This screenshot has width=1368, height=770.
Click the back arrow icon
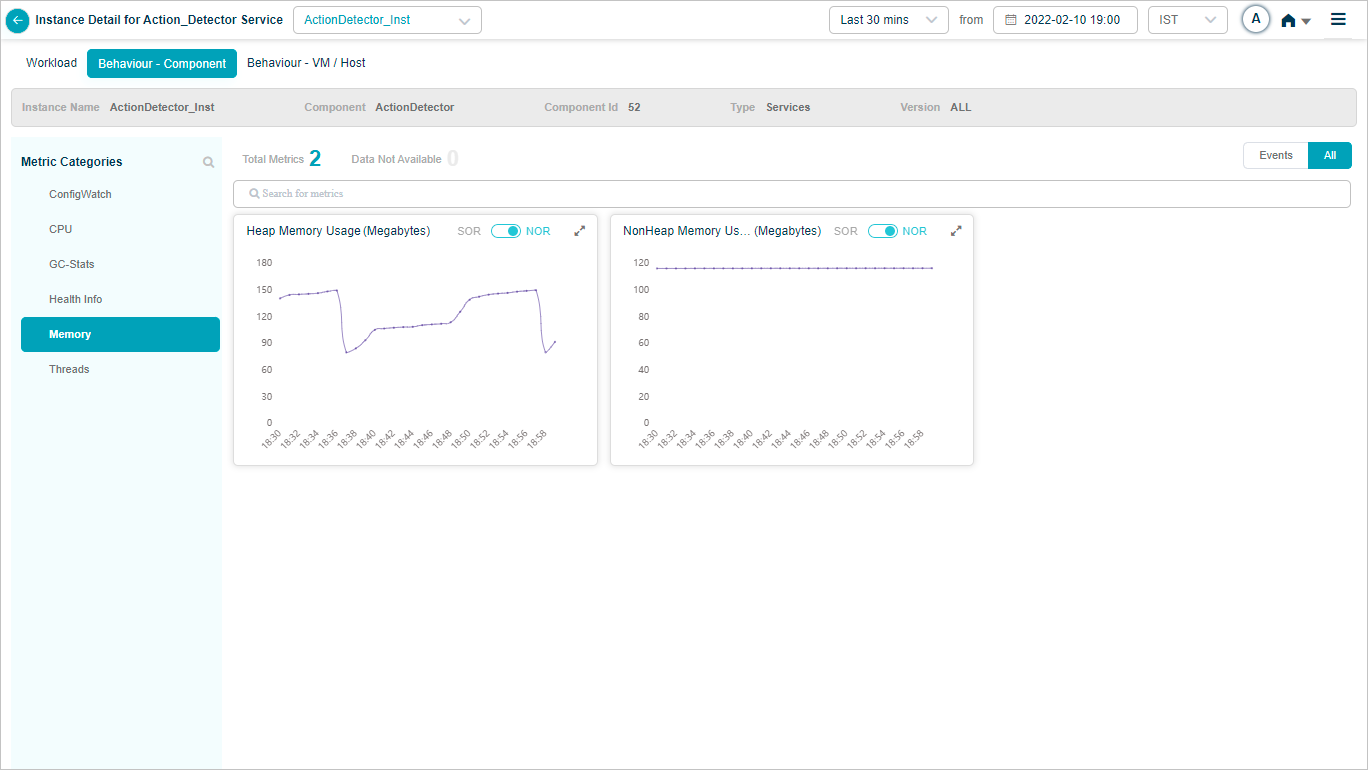[x=17, y=20]
